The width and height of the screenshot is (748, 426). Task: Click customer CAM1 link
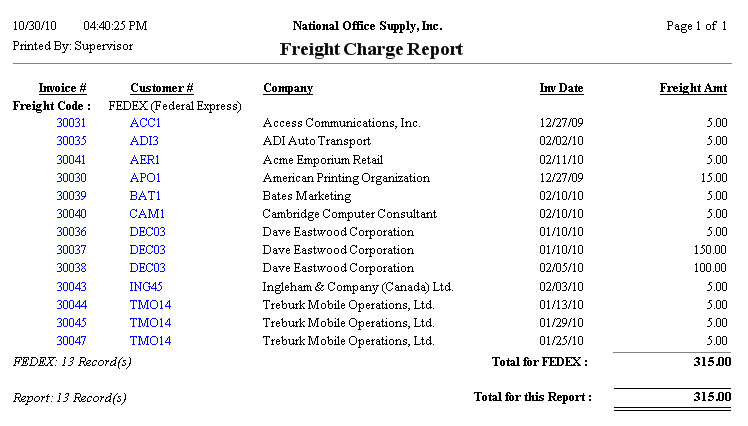point(148,214)
